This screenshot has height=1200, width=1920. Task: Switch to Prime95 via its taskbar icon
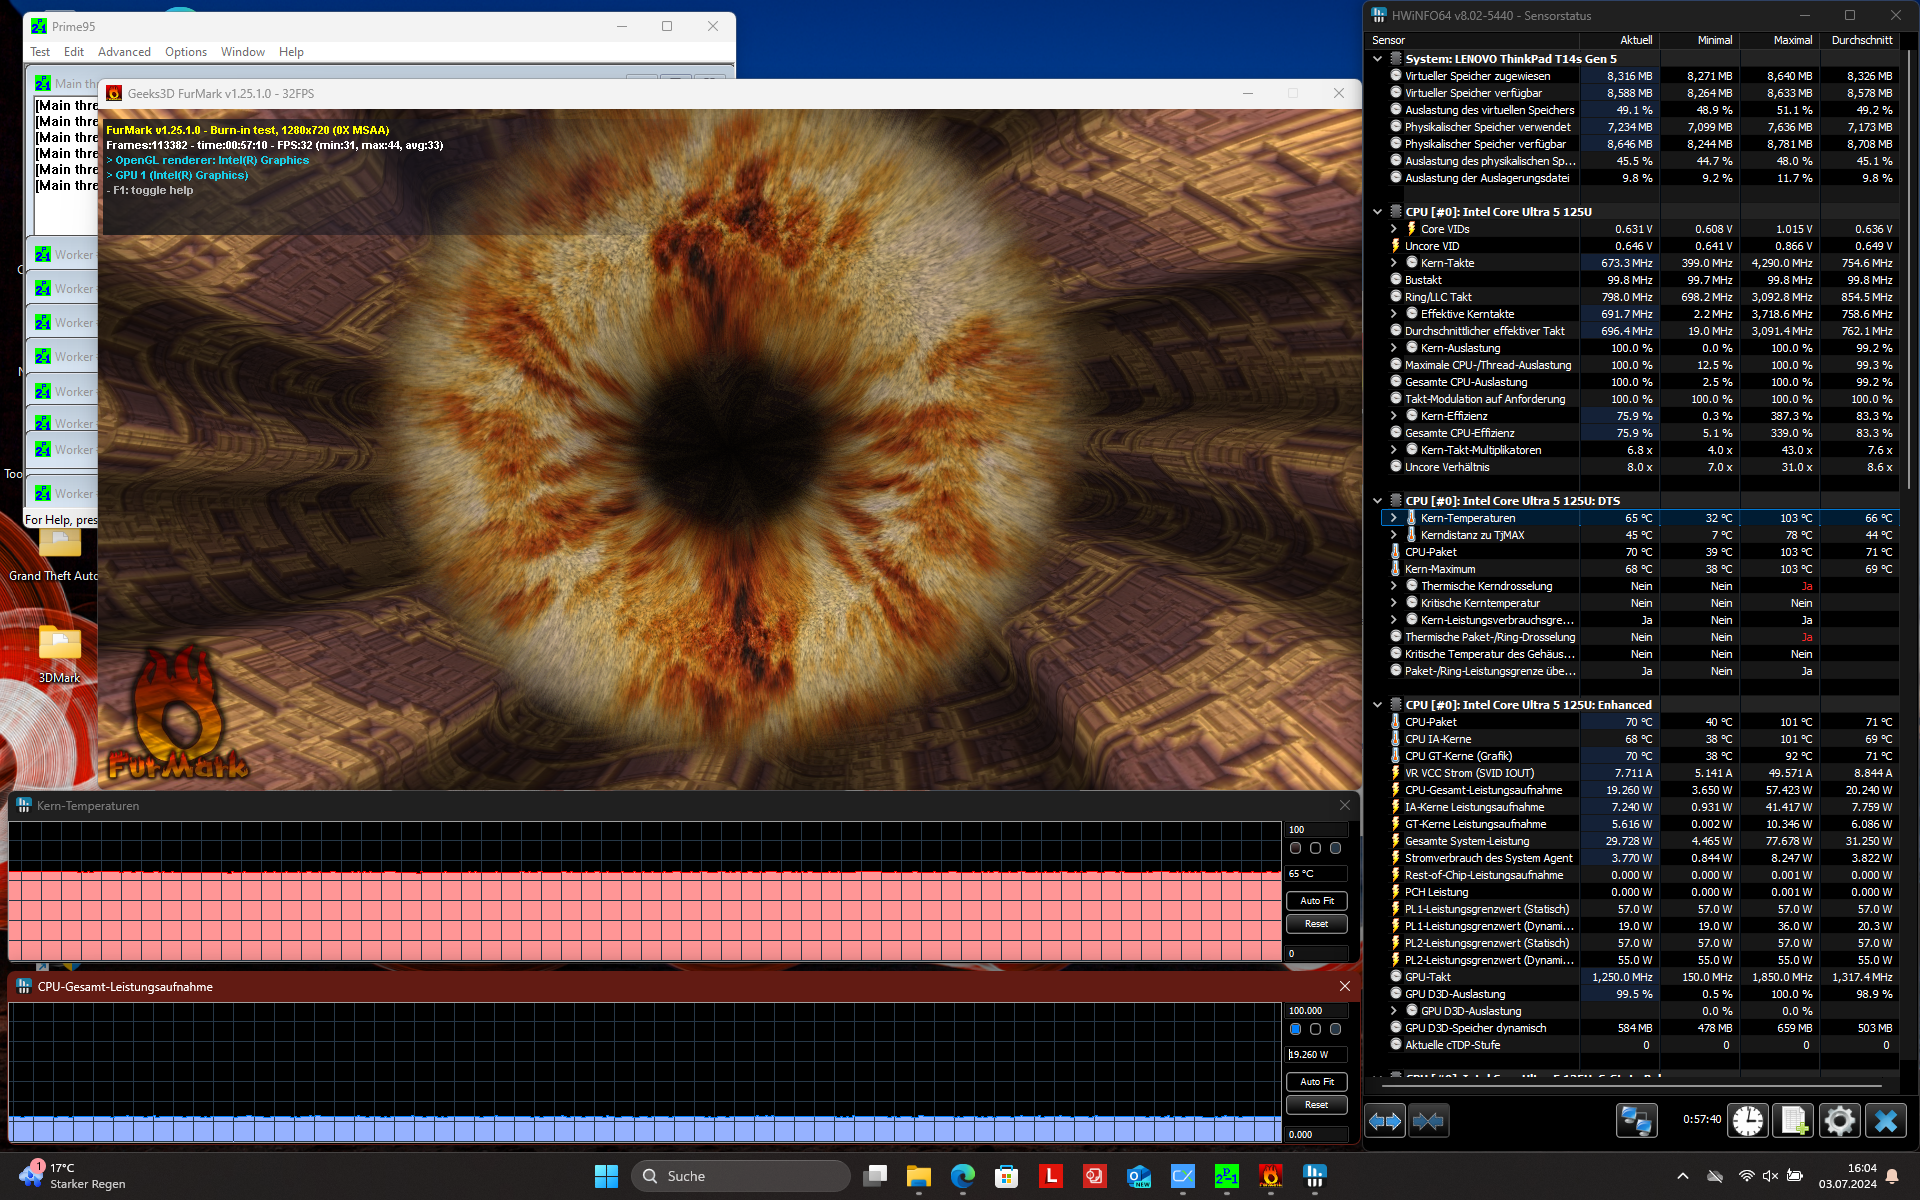[1227, 1176]
